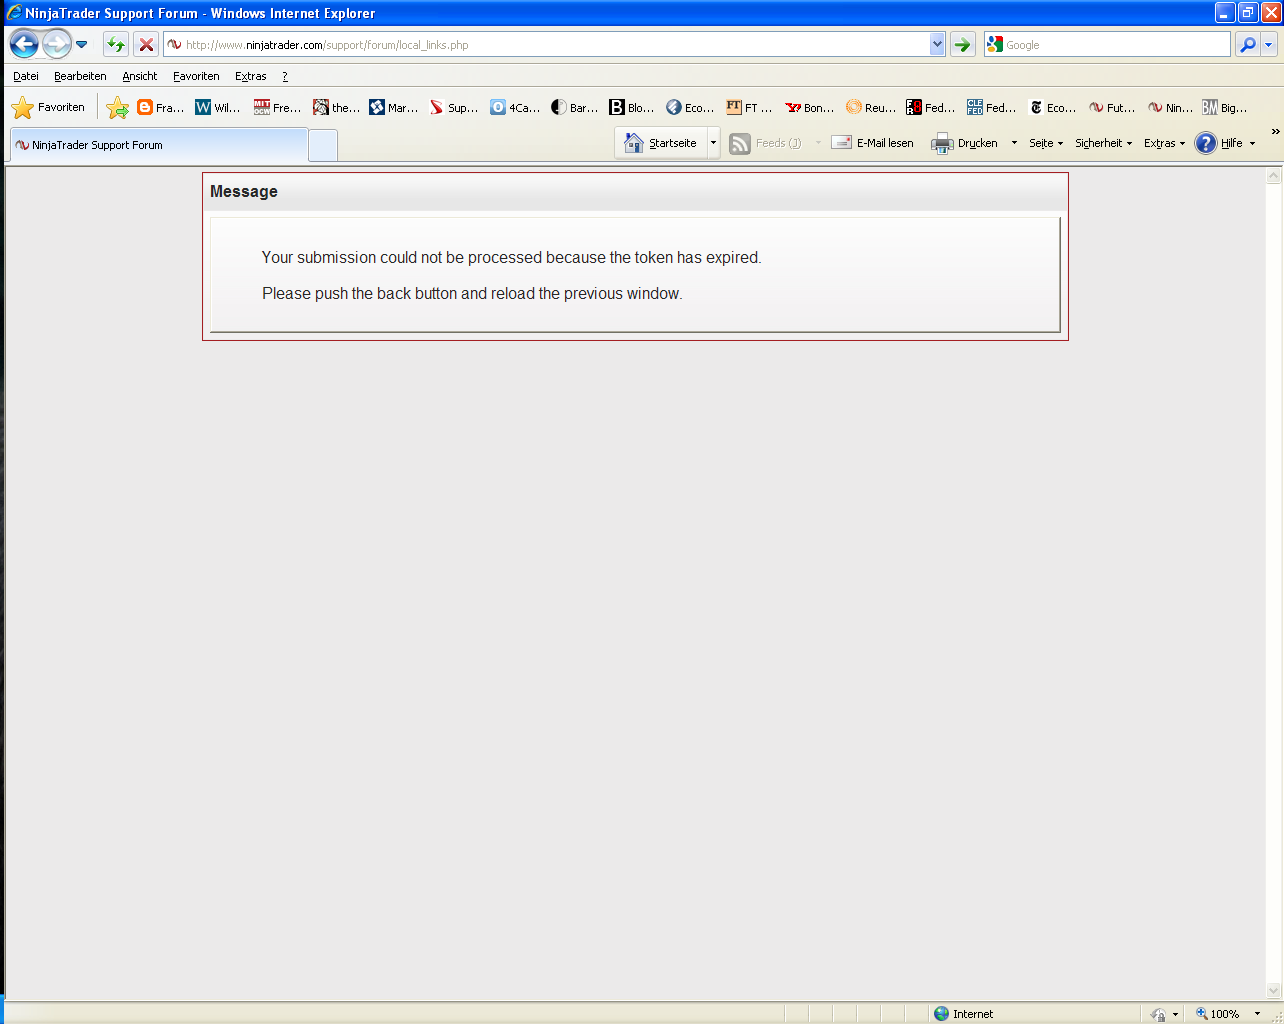Click the vertical scrollbar up arrow
Viewport: 1284px width, 1024px height.
1274,176
